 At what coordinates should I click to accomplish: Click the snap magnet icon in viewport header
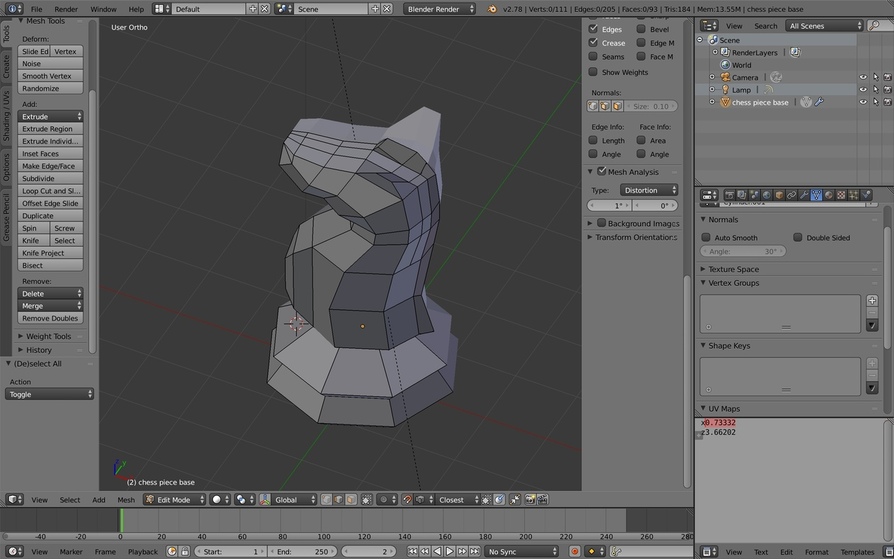click(x=407, y=500)
